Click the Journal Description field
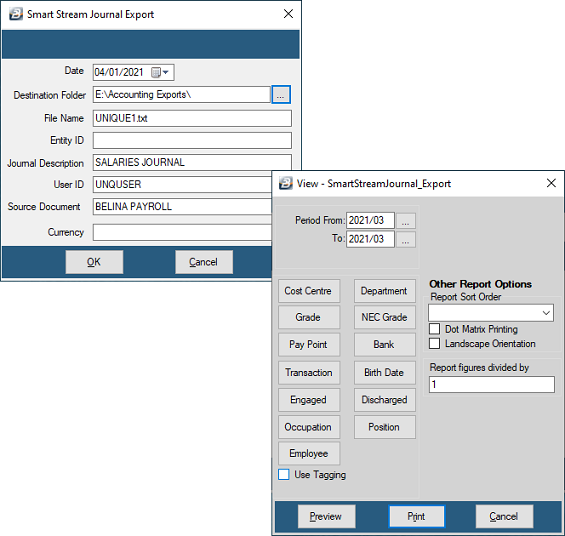The height and width of the screenshot is (536, 565). 192,162
